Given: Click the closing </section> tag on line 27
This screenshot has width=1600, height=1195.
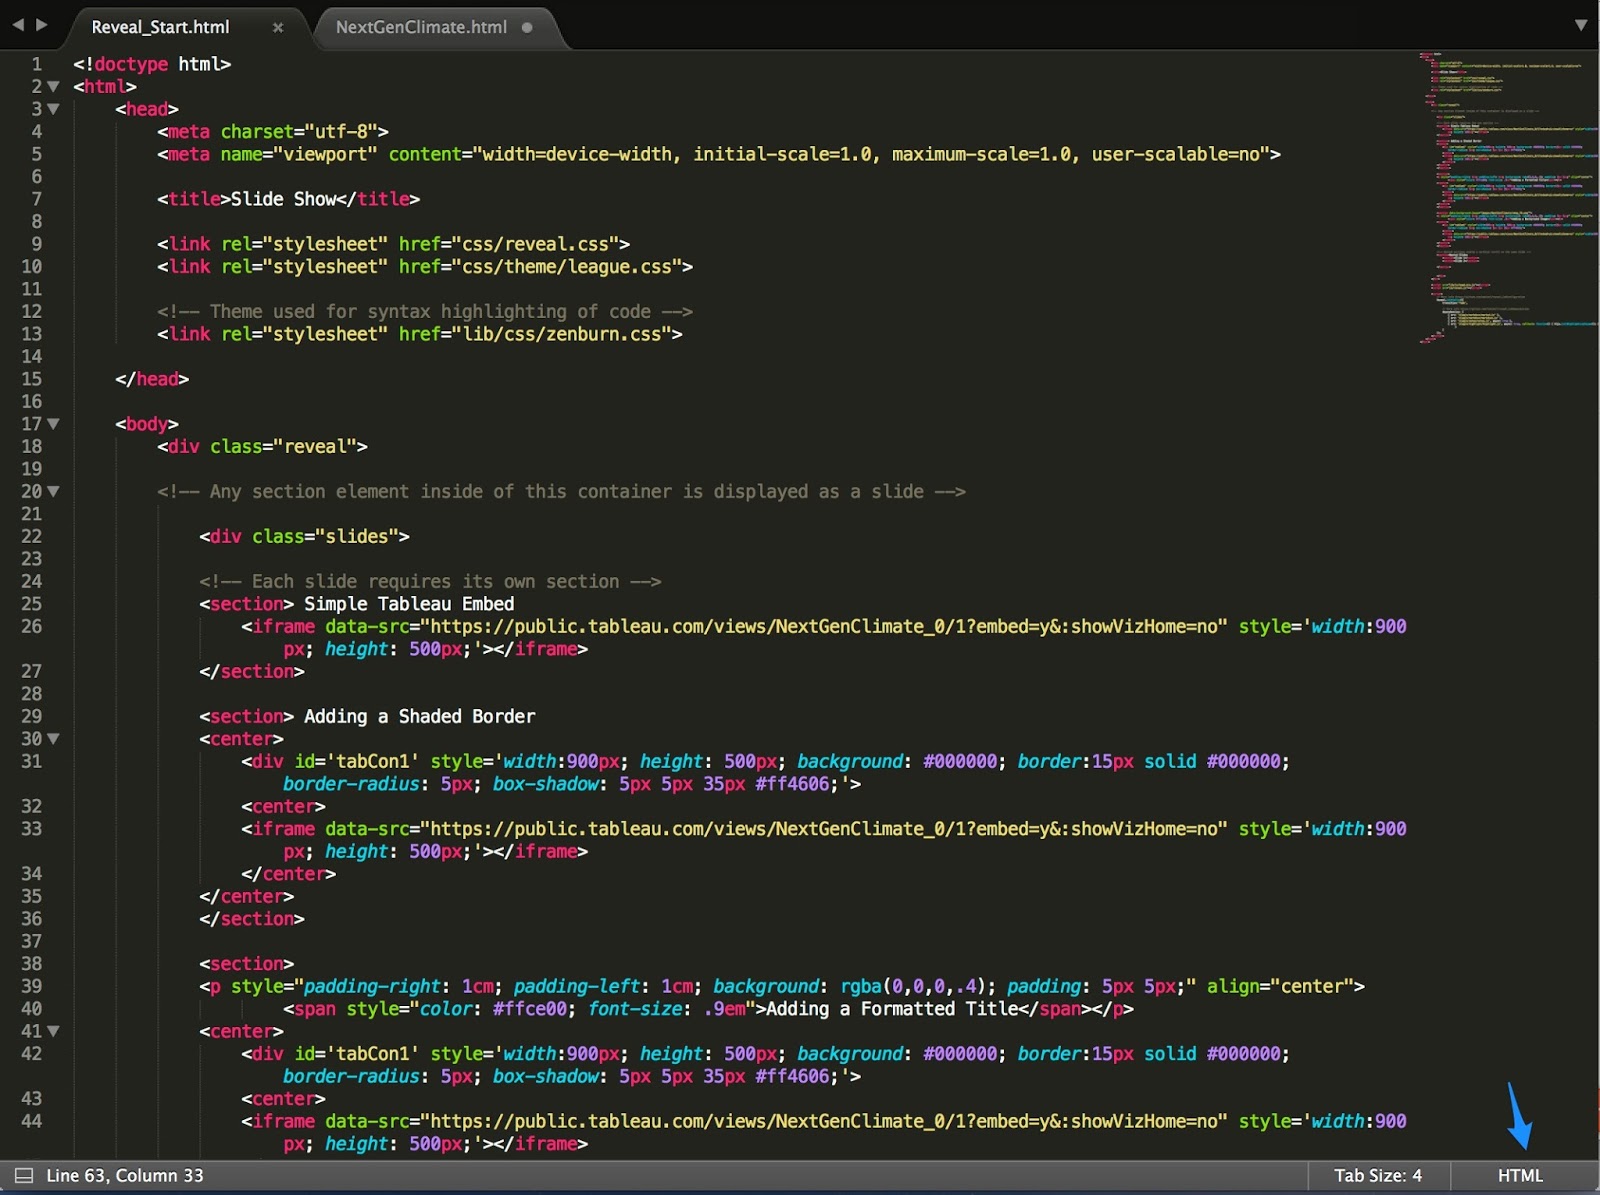Looking at the screenshot, I should tap(252, 672).
